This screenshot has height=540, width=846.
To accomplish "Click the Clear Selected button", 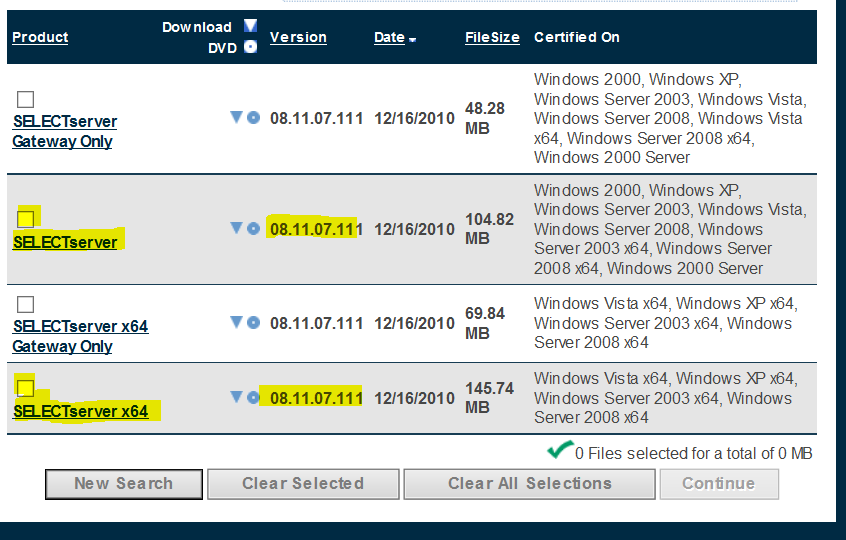I will point(303,484).
